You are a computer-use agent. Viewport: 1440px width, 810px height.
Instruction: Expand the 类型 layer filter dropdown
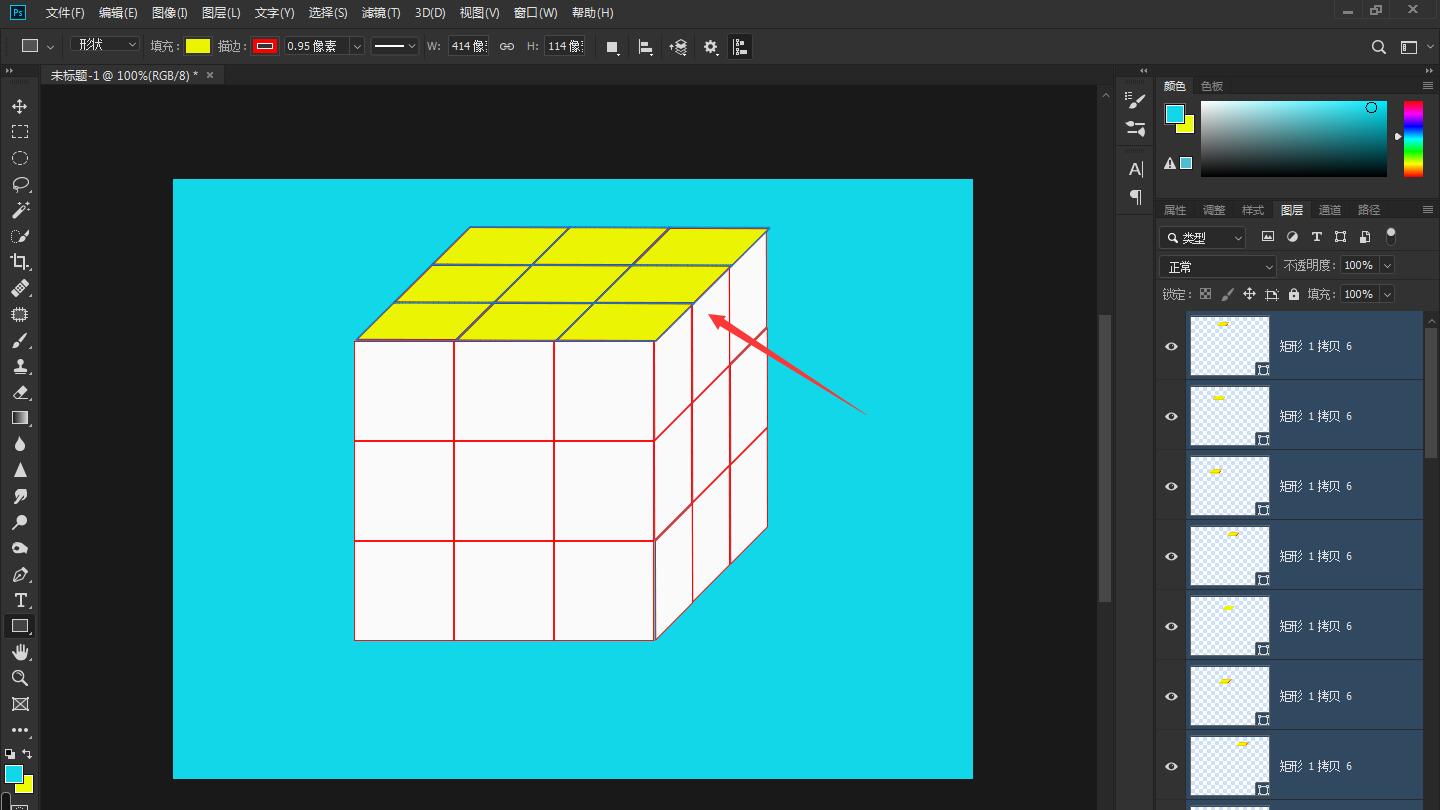pyautogui.click(x=1203, y=237)
